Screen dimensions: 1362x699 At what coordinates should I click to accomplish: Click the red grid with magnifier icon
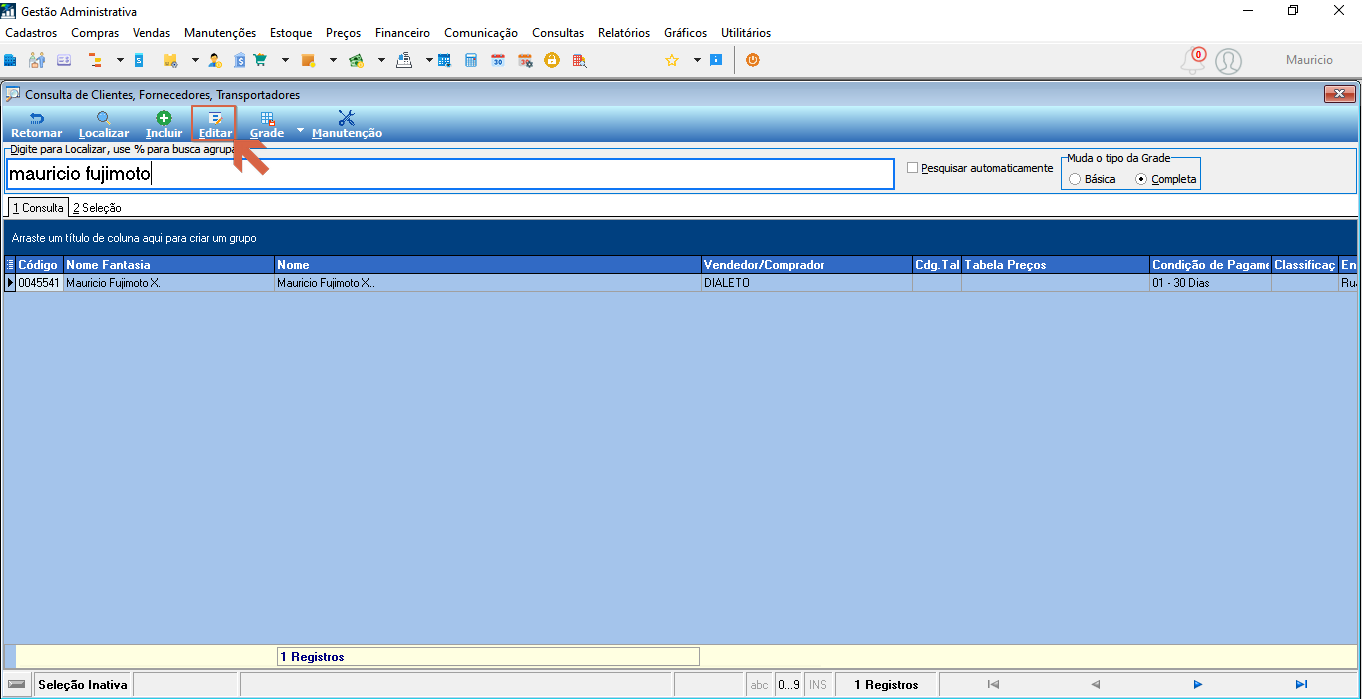[579, 60]
